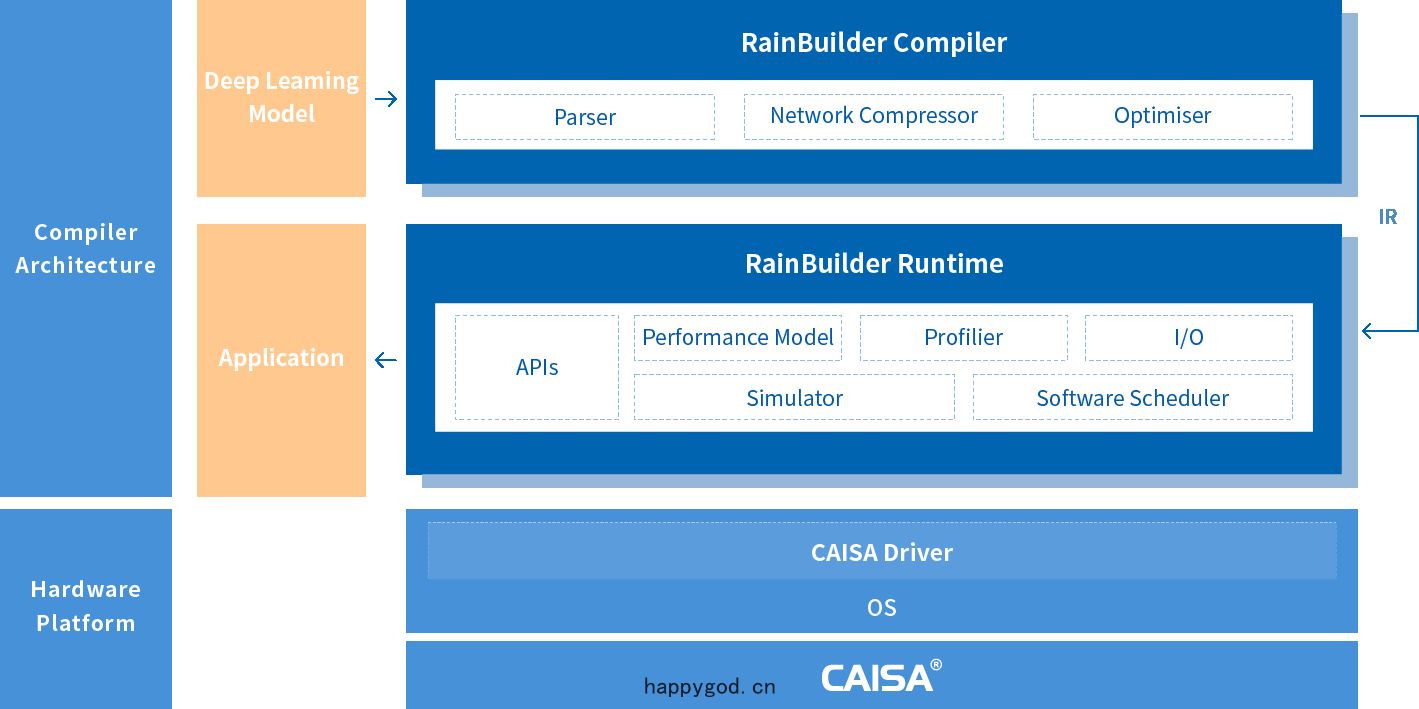Image resolution: width=1419 pixels, height=709 pixels.
Task: Click the RainBuilder Compiler heading
Action: [x=874, y=42]
